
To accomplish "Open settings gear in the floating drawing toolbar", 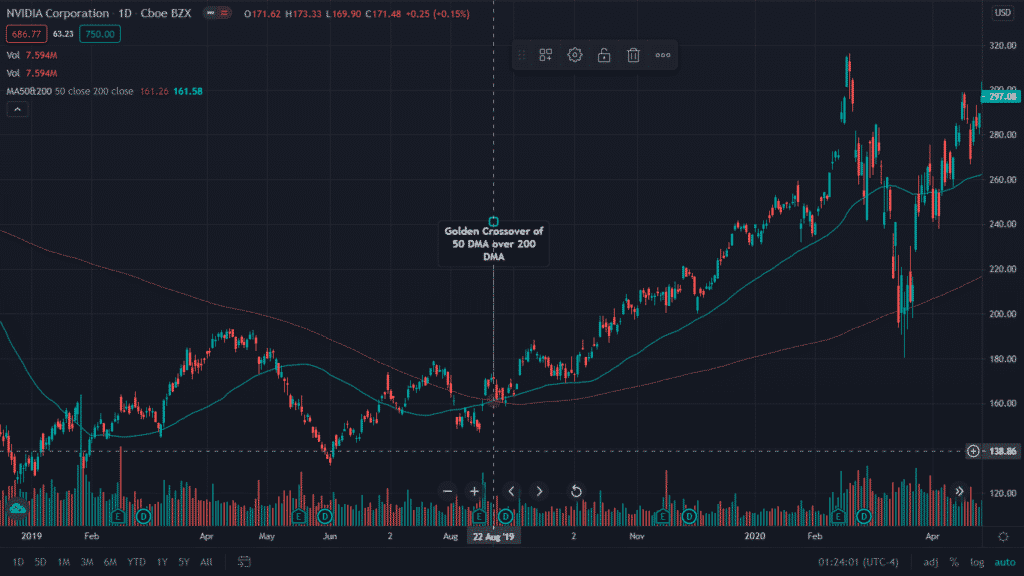I will click(575, 55).
